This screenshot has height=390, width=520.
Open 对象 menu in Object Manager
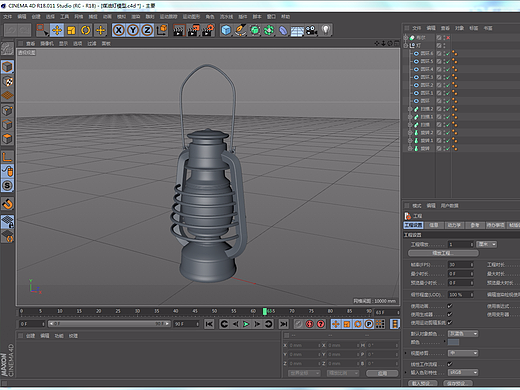point(460,28)
